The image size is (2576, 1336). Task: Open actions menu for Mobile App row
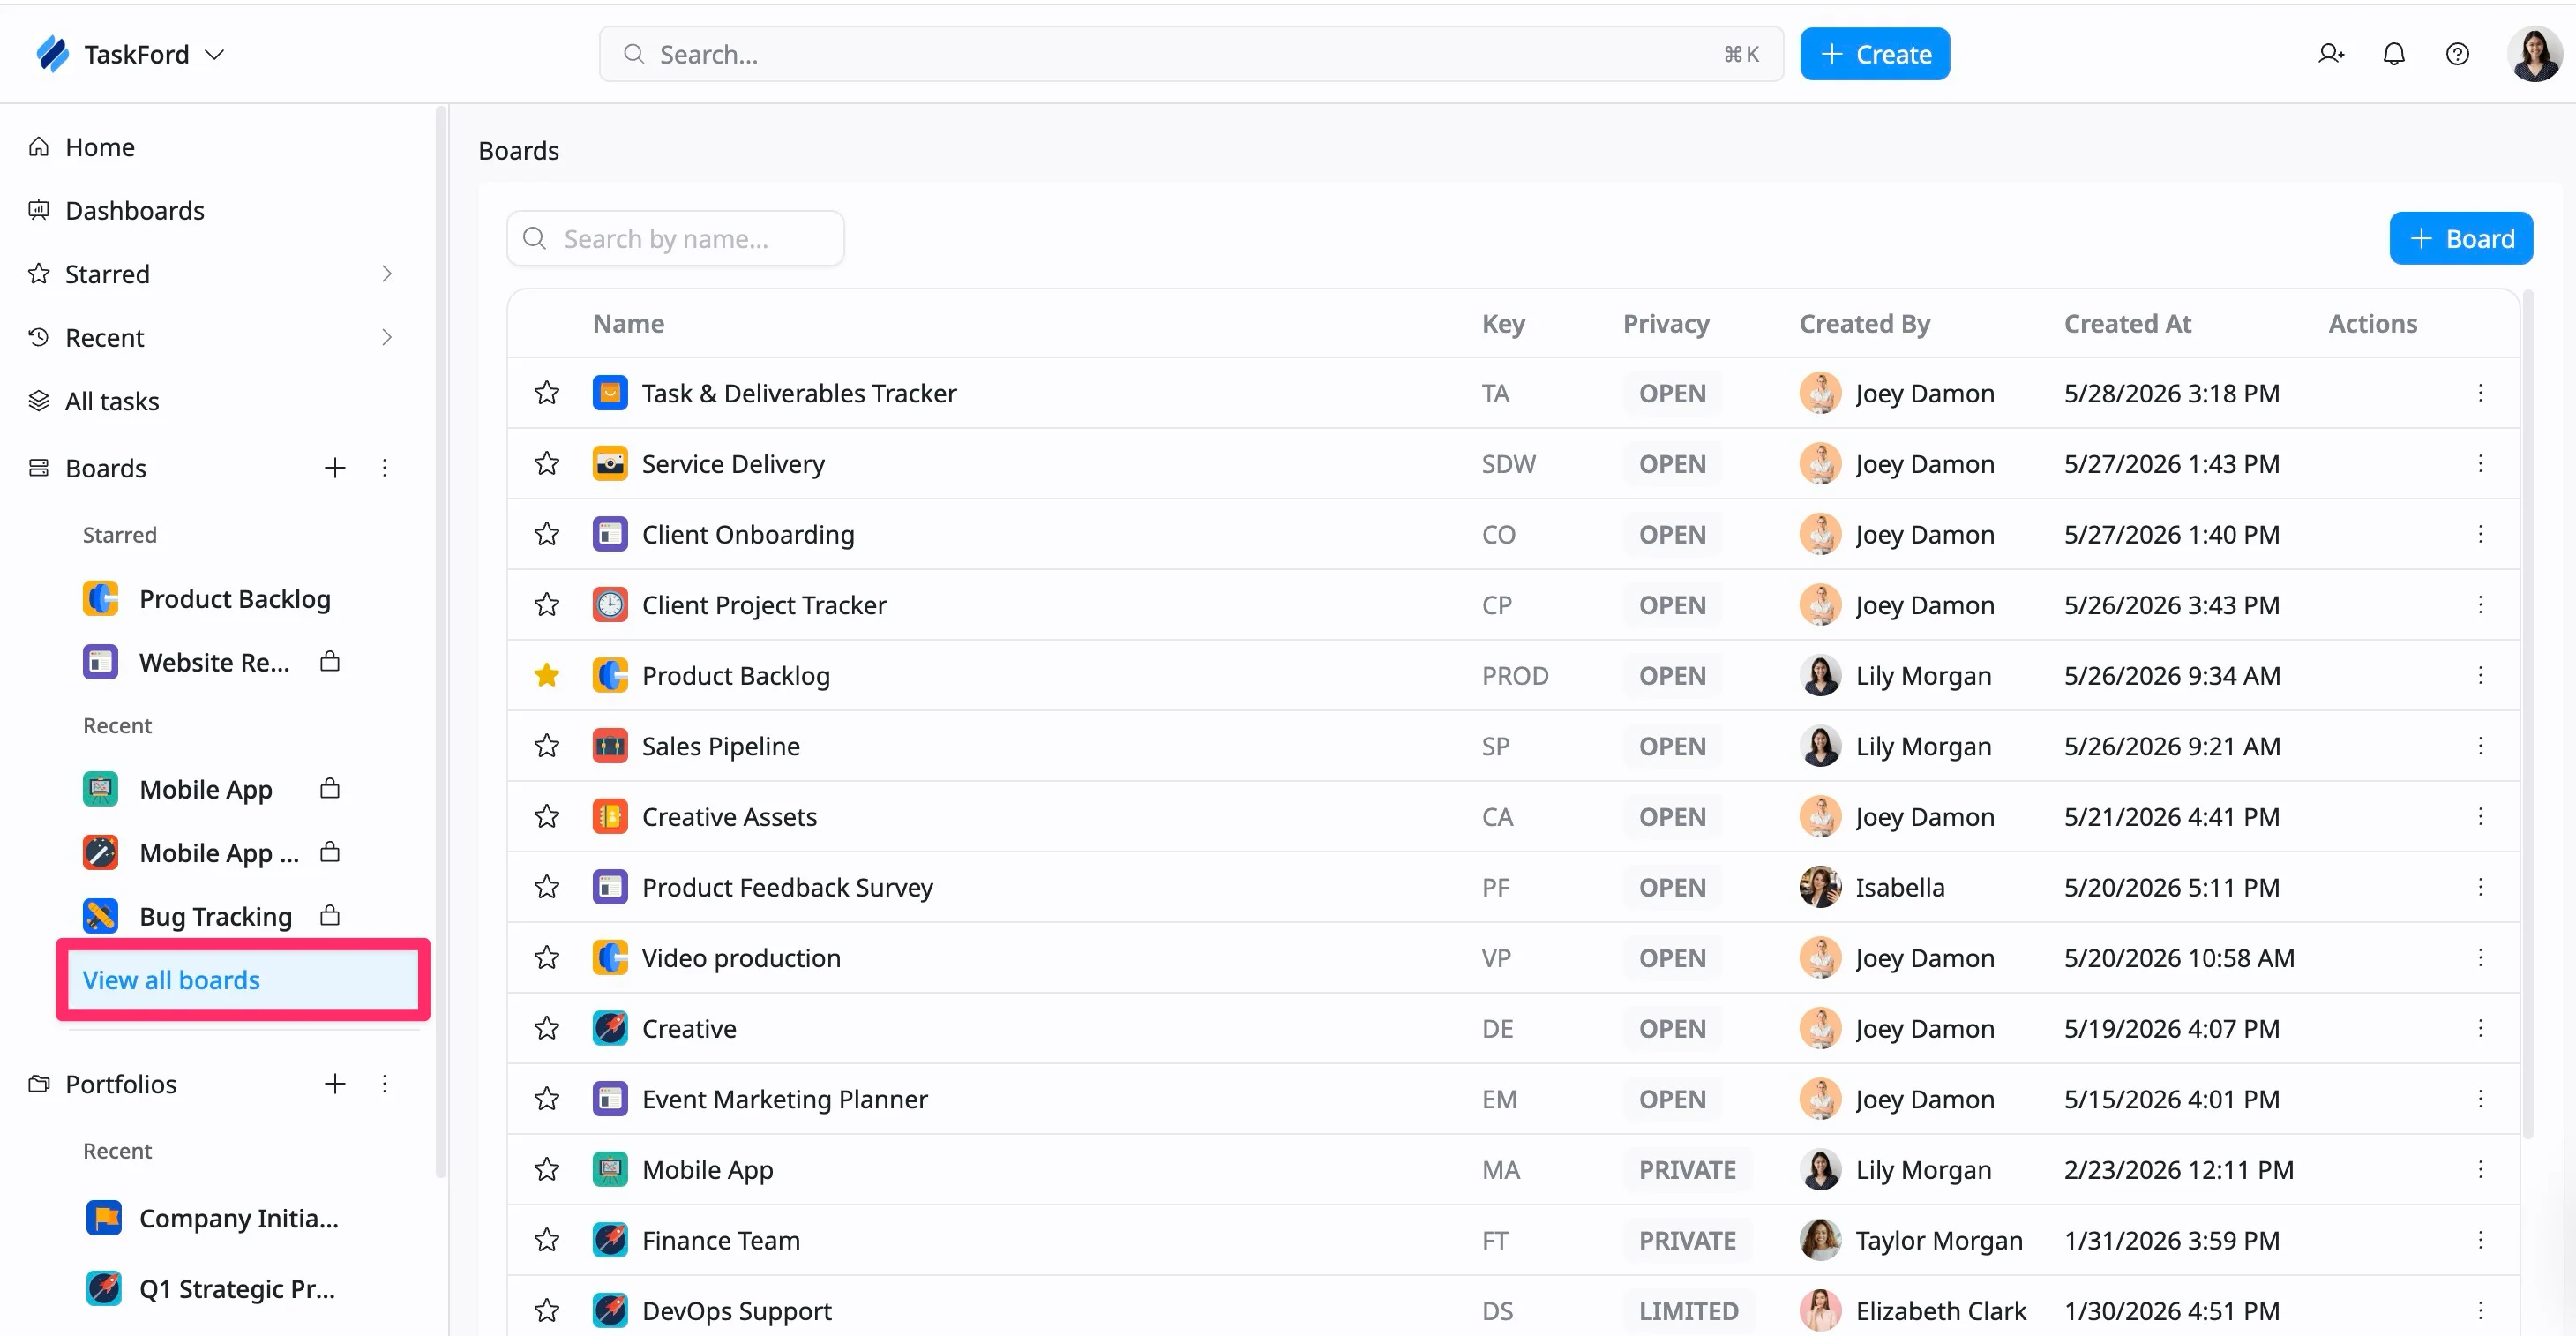[x=2480, y=1170]
